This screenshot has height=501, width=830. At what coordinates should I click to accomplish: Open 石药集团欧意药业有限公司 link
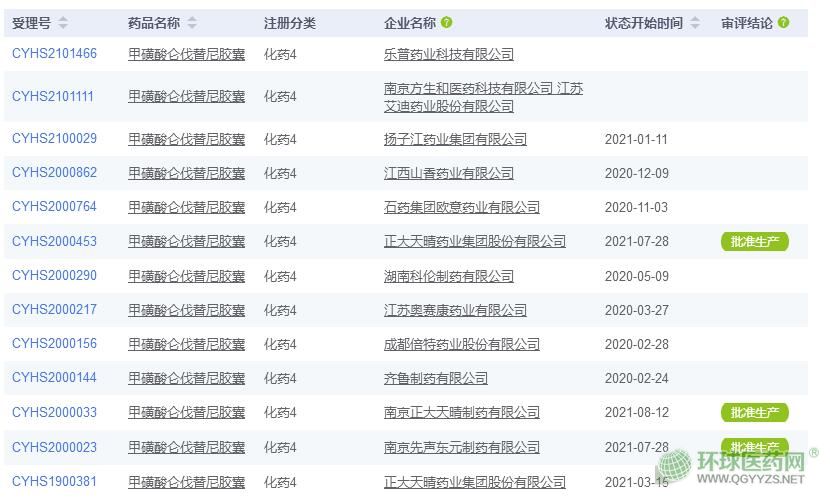(x=461, y=207)
